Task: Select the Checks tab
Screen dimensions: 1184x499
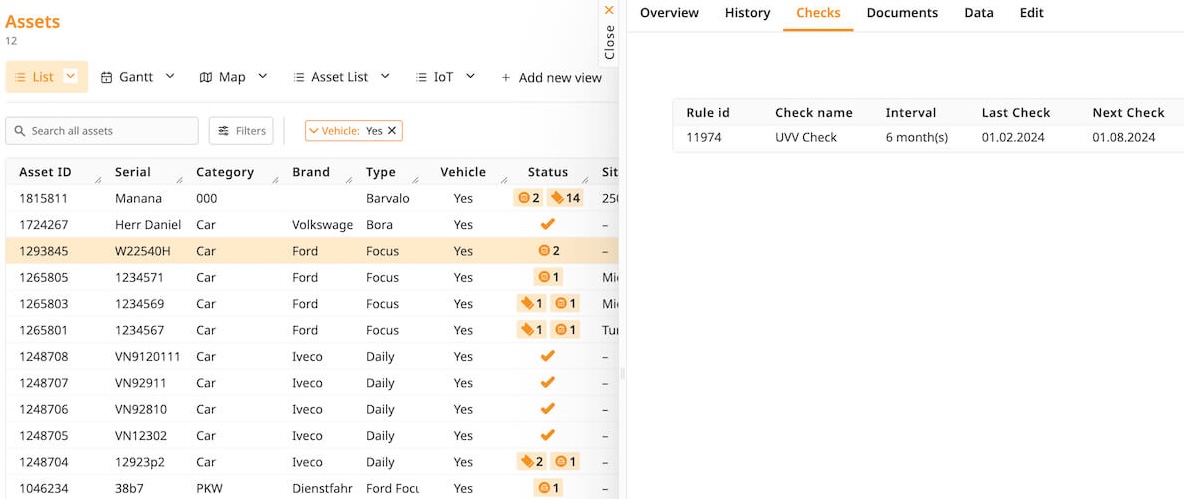Action: point(819,13)
